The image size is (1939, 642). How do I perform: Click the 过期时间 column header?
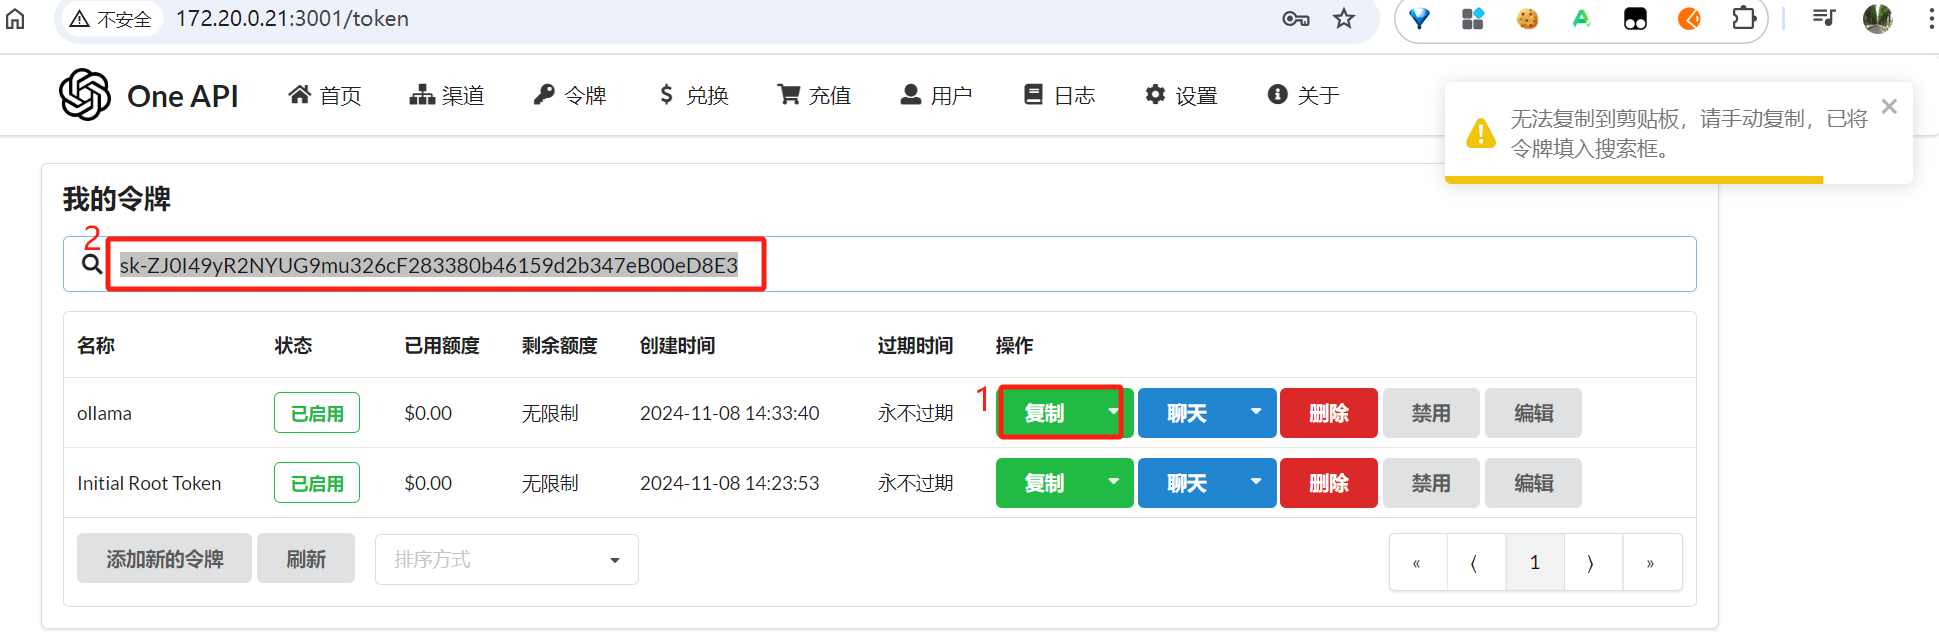915,345
